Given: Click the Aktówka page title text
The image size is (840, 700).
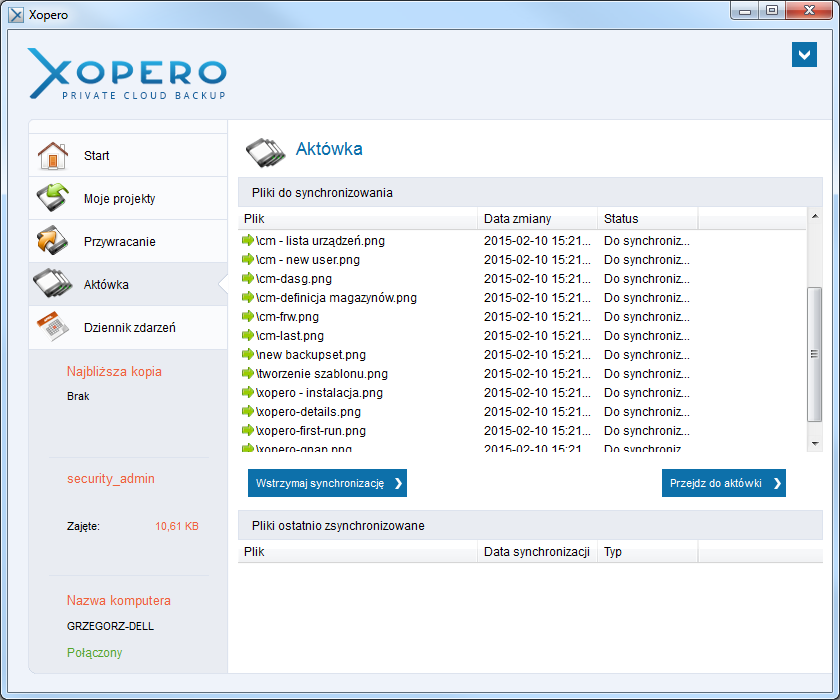Looking at the screenshot, I should tap(329, 148).
